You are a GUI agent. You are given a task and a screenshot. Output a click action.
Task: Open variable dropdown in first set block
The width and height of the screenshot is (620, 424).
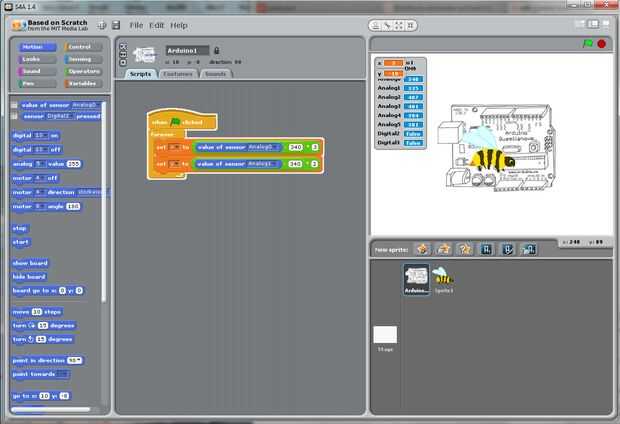click(175, 147)
